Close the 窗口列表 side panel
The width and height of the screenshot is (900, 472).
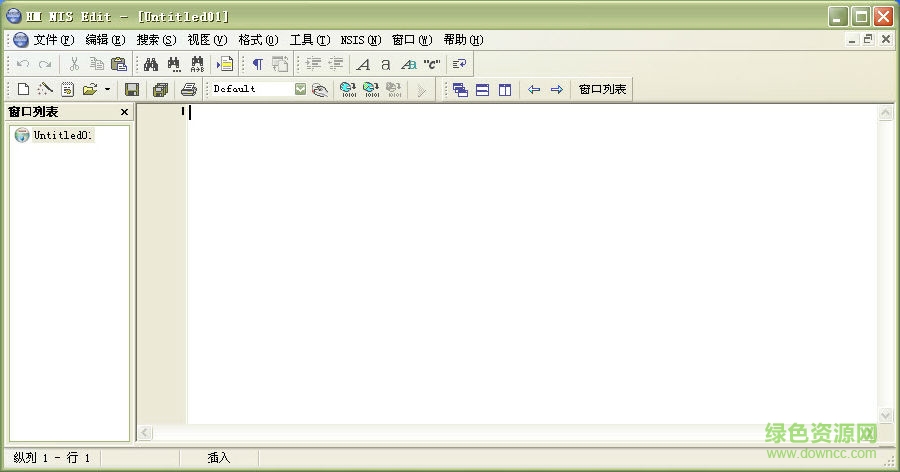click(x=124, y=112)
